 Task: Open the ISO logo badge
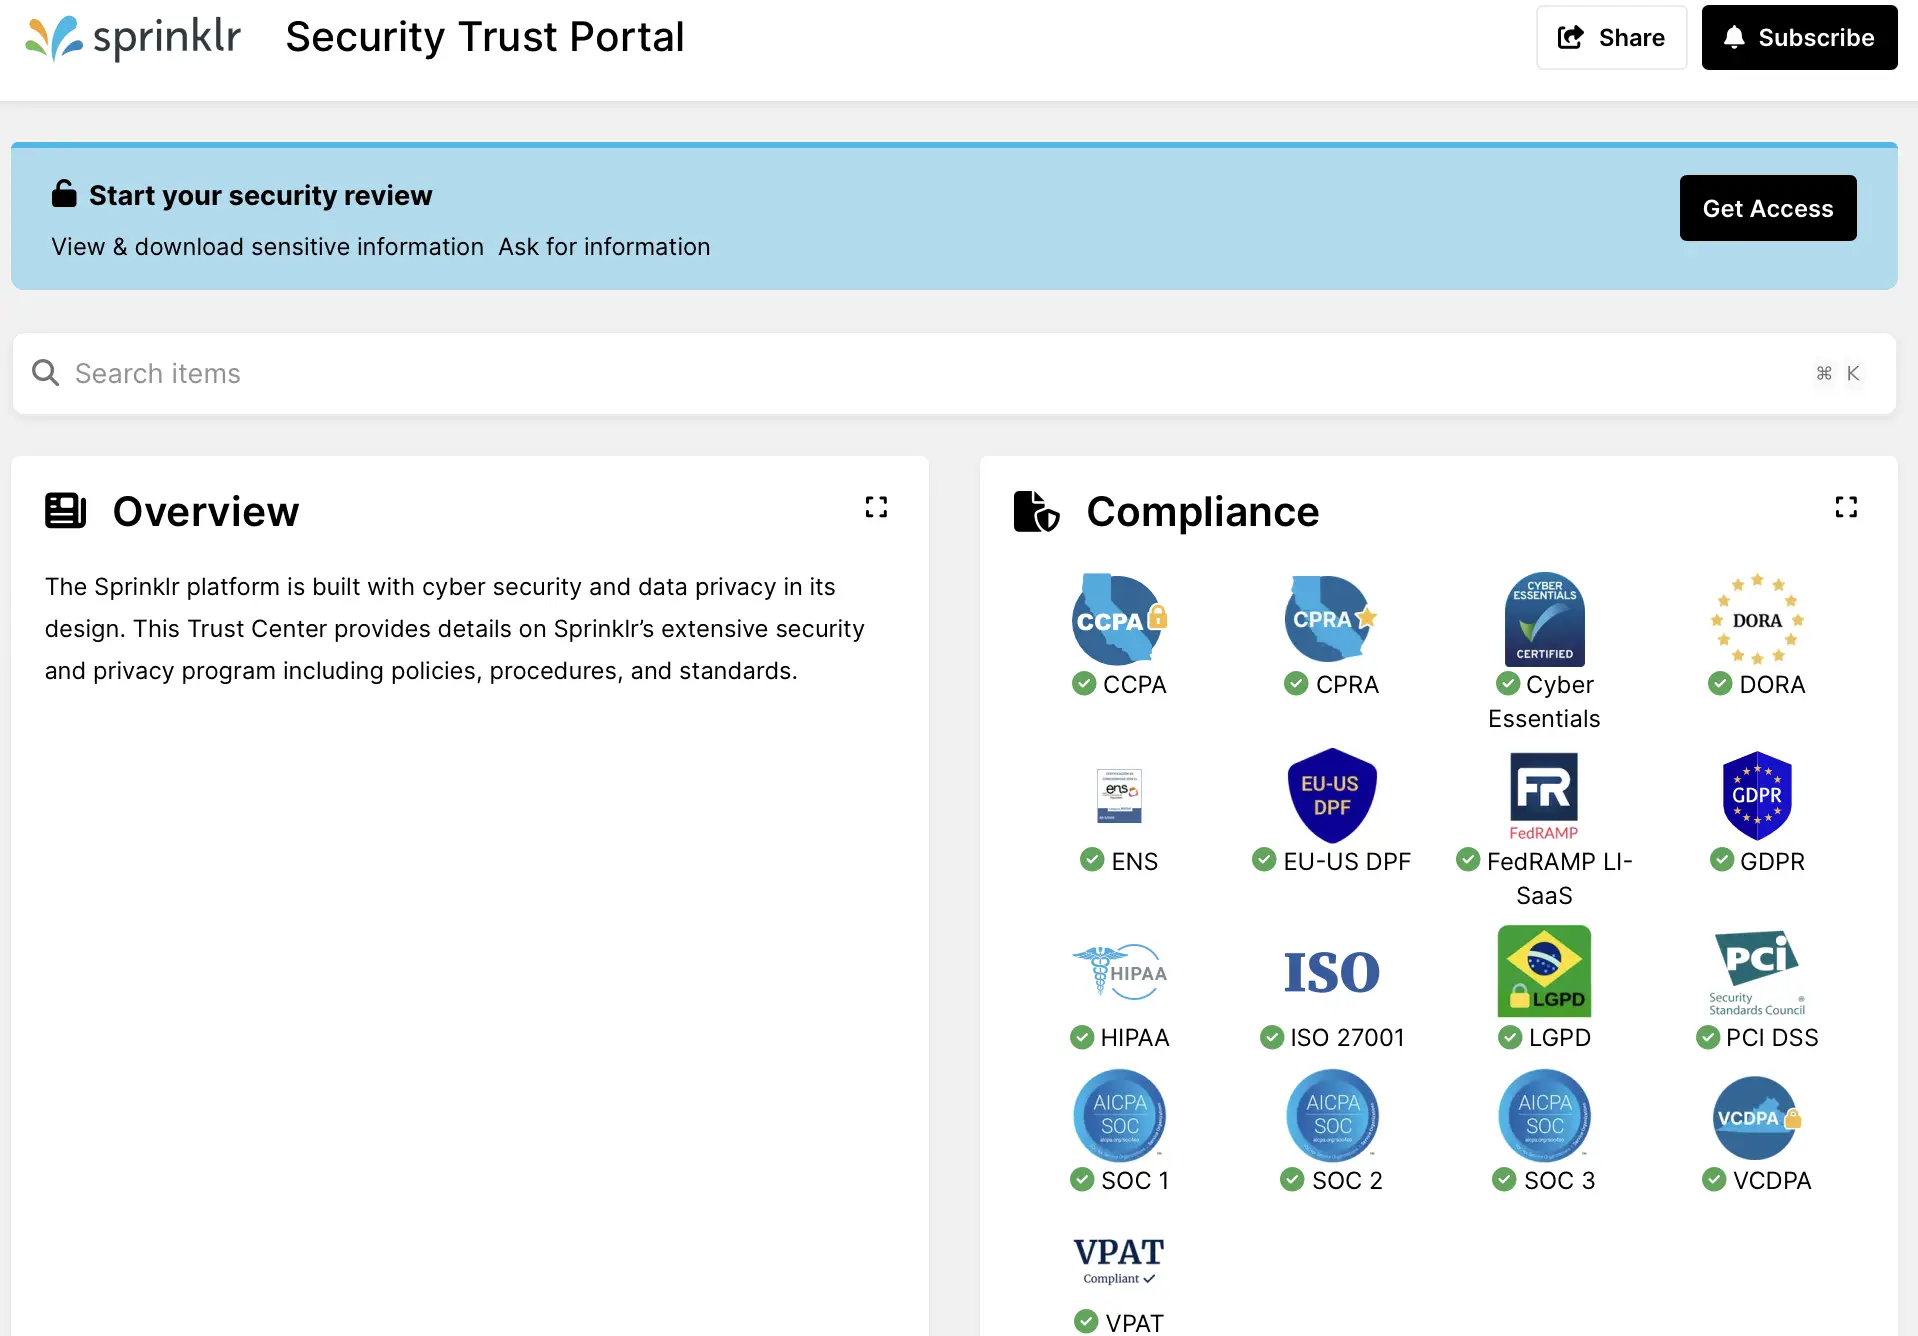(1331, 972)
